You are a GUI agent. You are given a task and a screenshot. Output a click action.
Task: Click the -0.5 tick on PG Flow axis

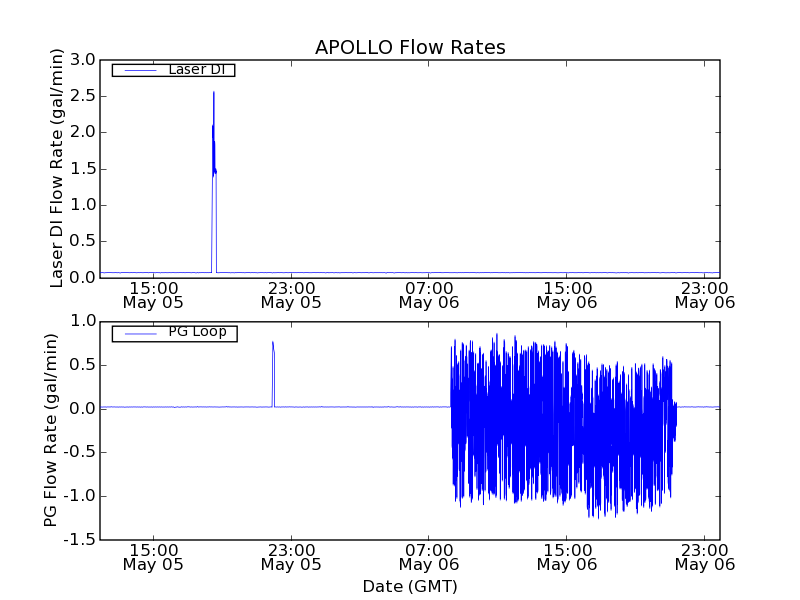tap(81, 453)
